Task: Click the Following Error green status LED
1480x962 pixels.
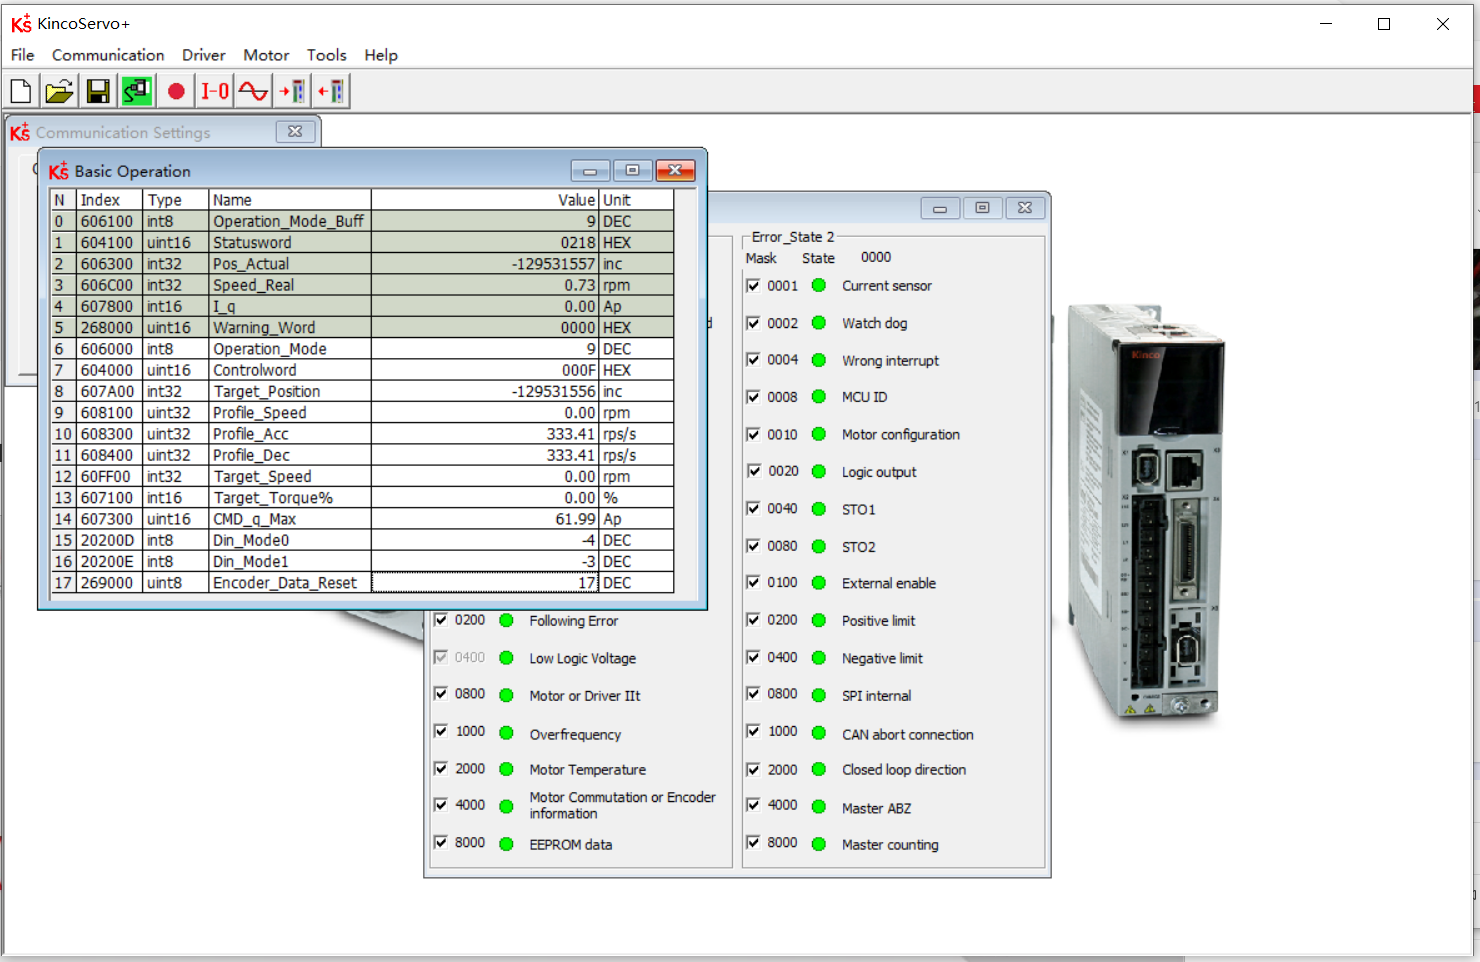Action: pyautogui.click(x=506, y=621)
